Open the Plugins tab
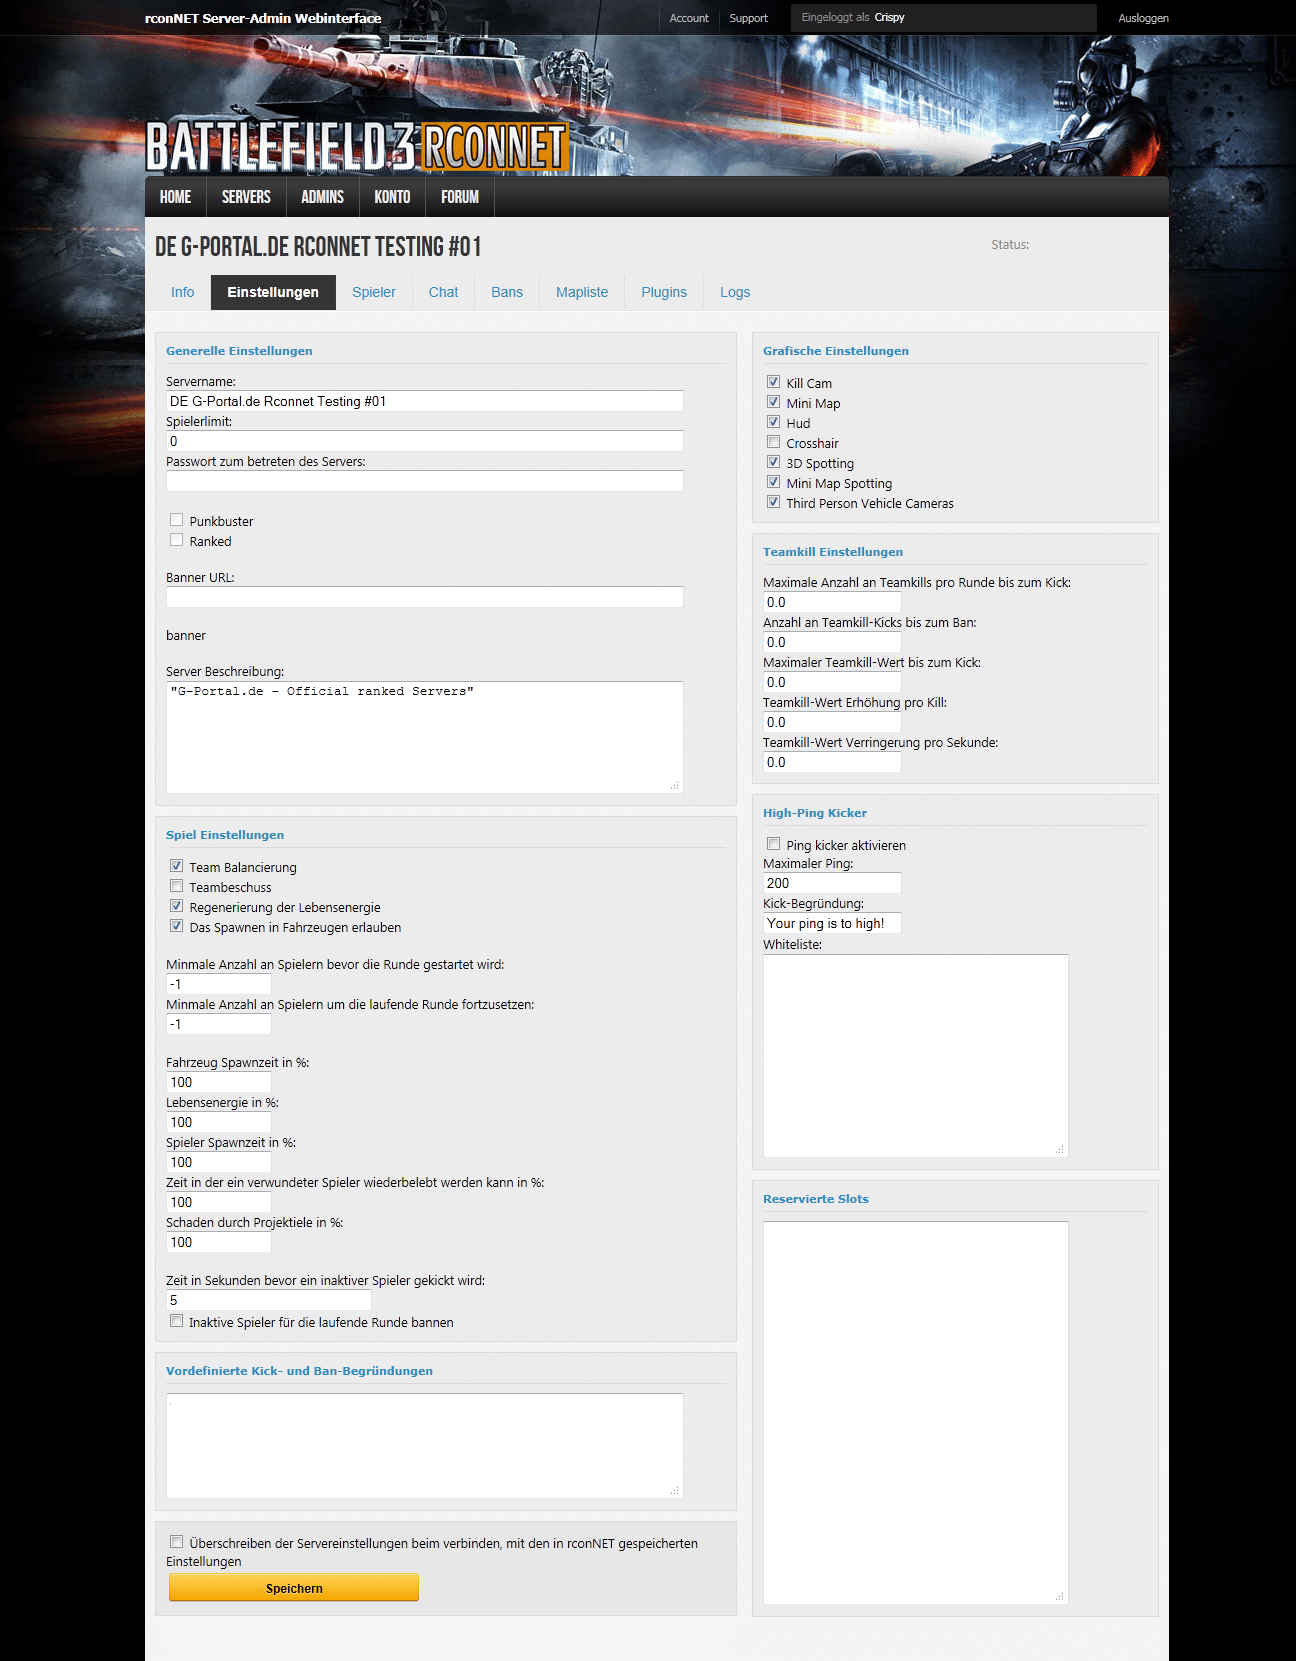Image resolution: width=1296 pixels, height=1661 pixels. (x=663, y=292)
